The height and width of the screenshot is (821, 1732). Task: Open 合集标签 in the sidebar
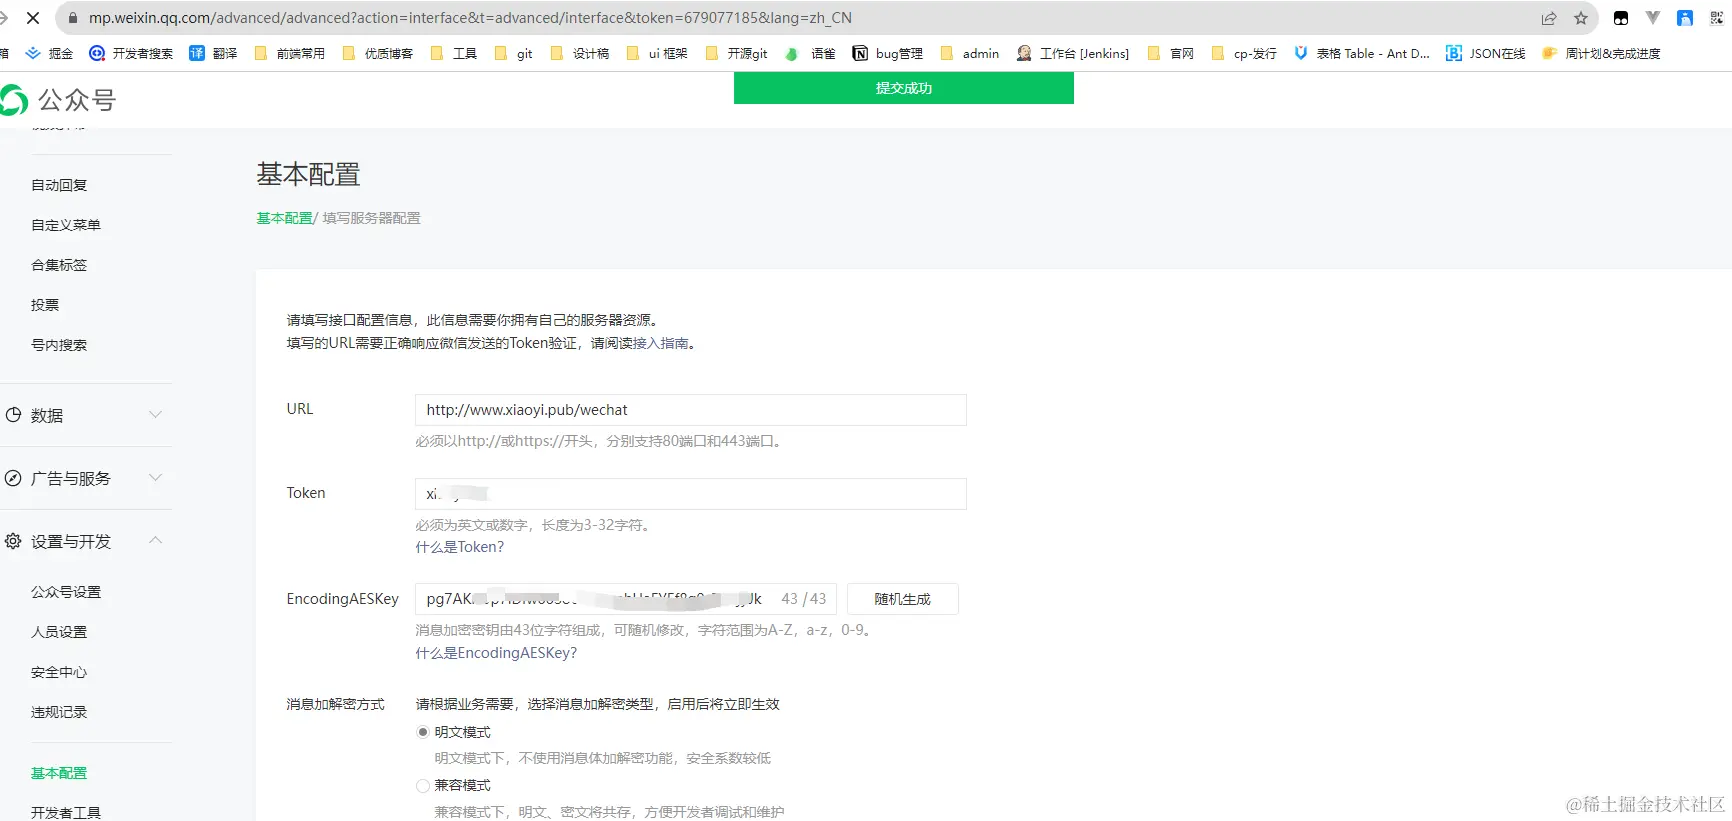(x=59, y=265)
